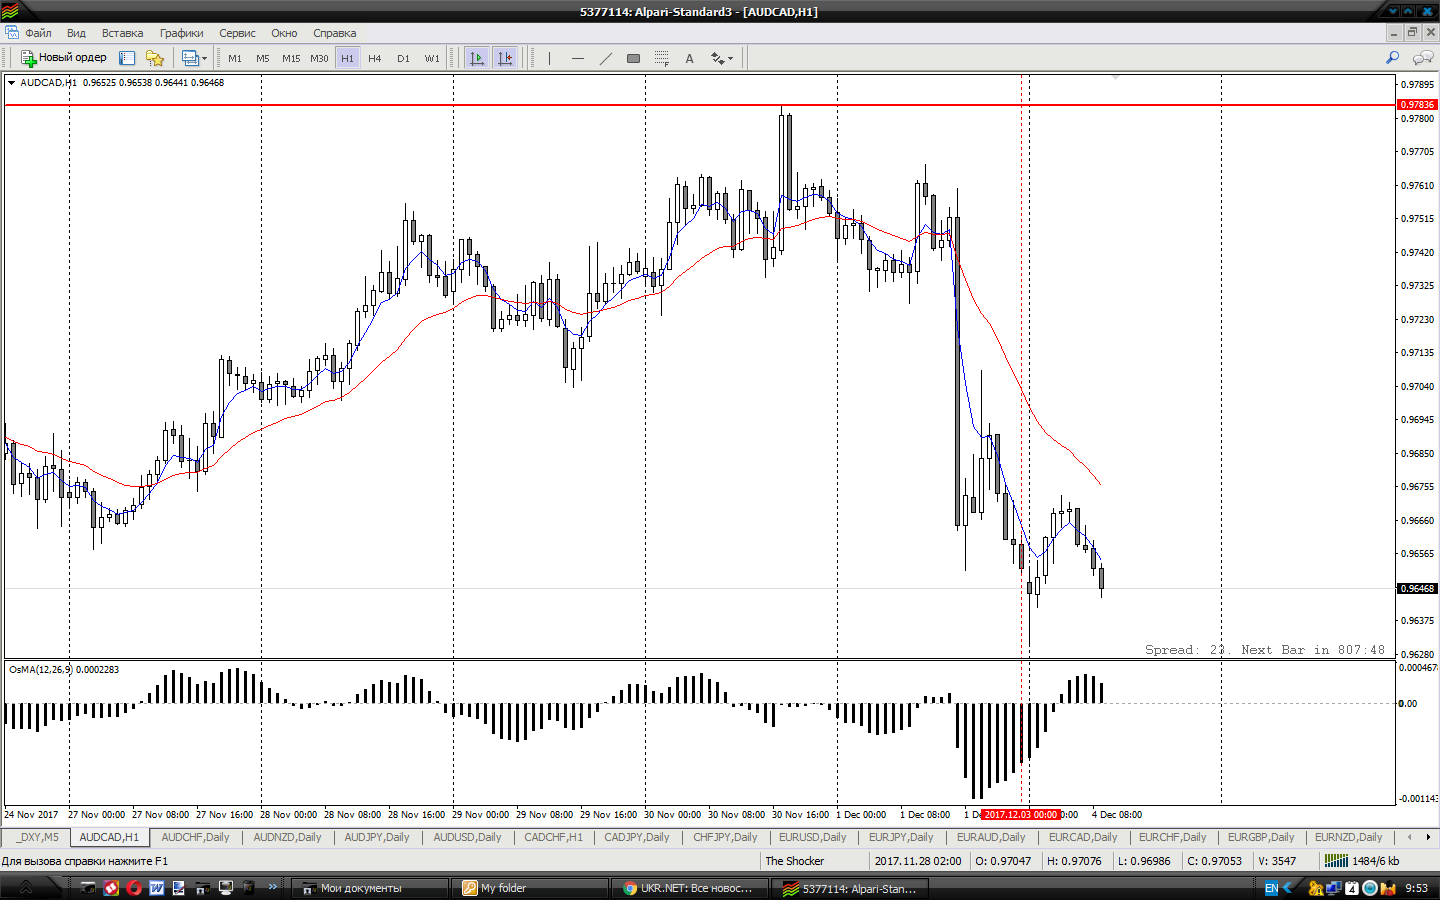
Task: Switch to AUDJPY,Daily chart tab
Action: 377,837
